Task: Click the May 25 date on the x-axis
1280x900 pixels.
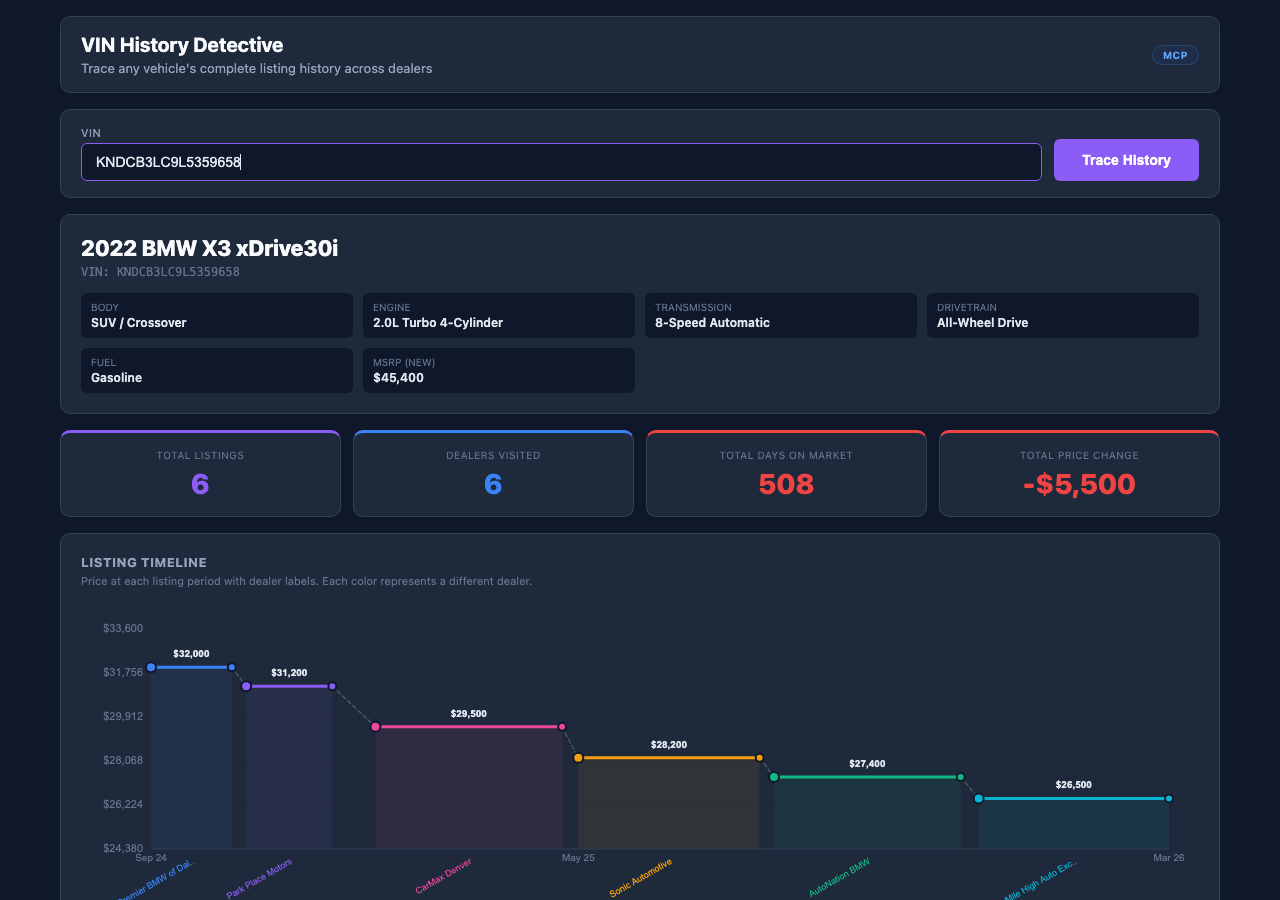Action: (578, 858)
